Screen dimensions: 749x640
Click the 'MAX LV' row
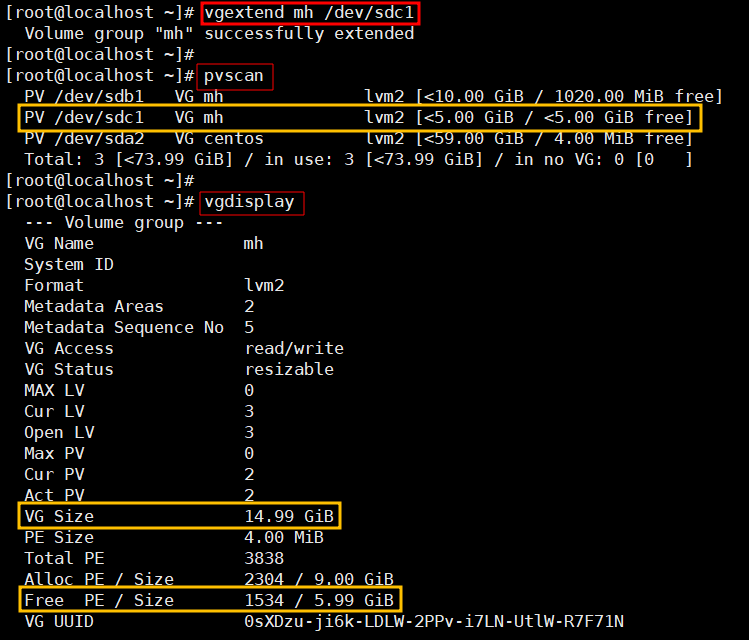point(139,391)
